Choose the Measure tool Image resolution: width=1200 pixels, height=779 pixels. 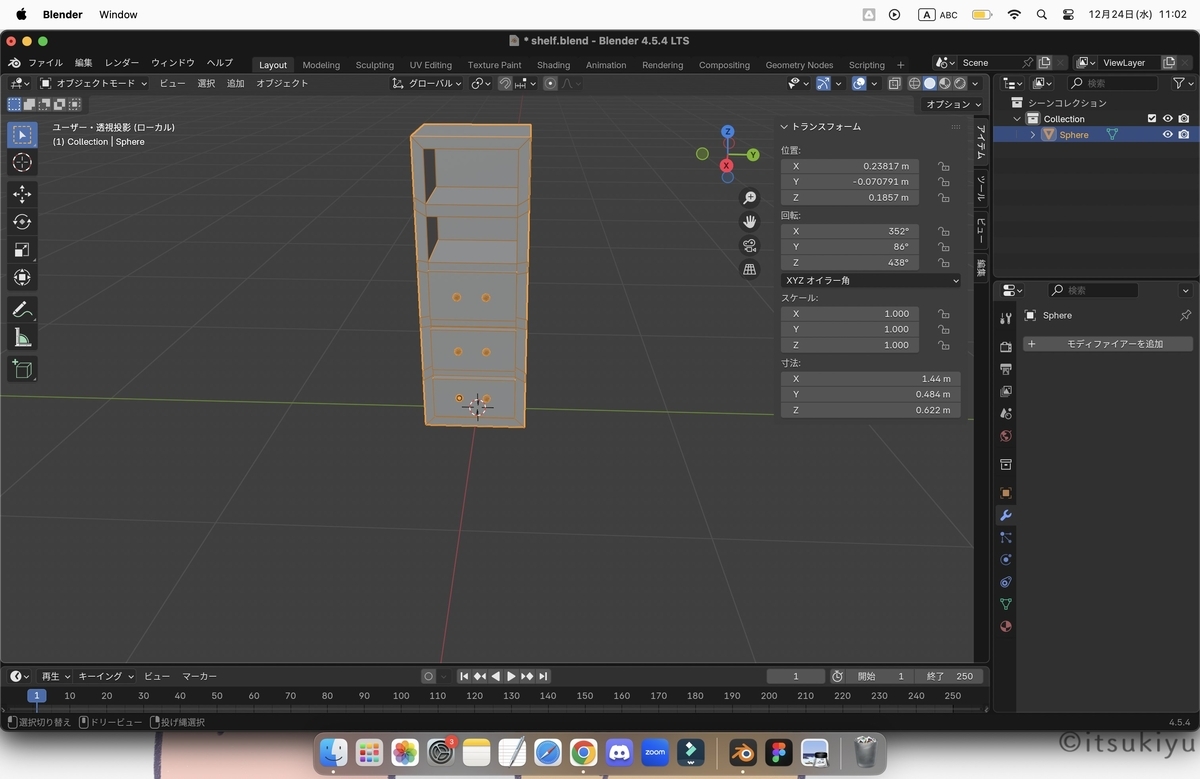pyautogui.click(x=22, y=338)
